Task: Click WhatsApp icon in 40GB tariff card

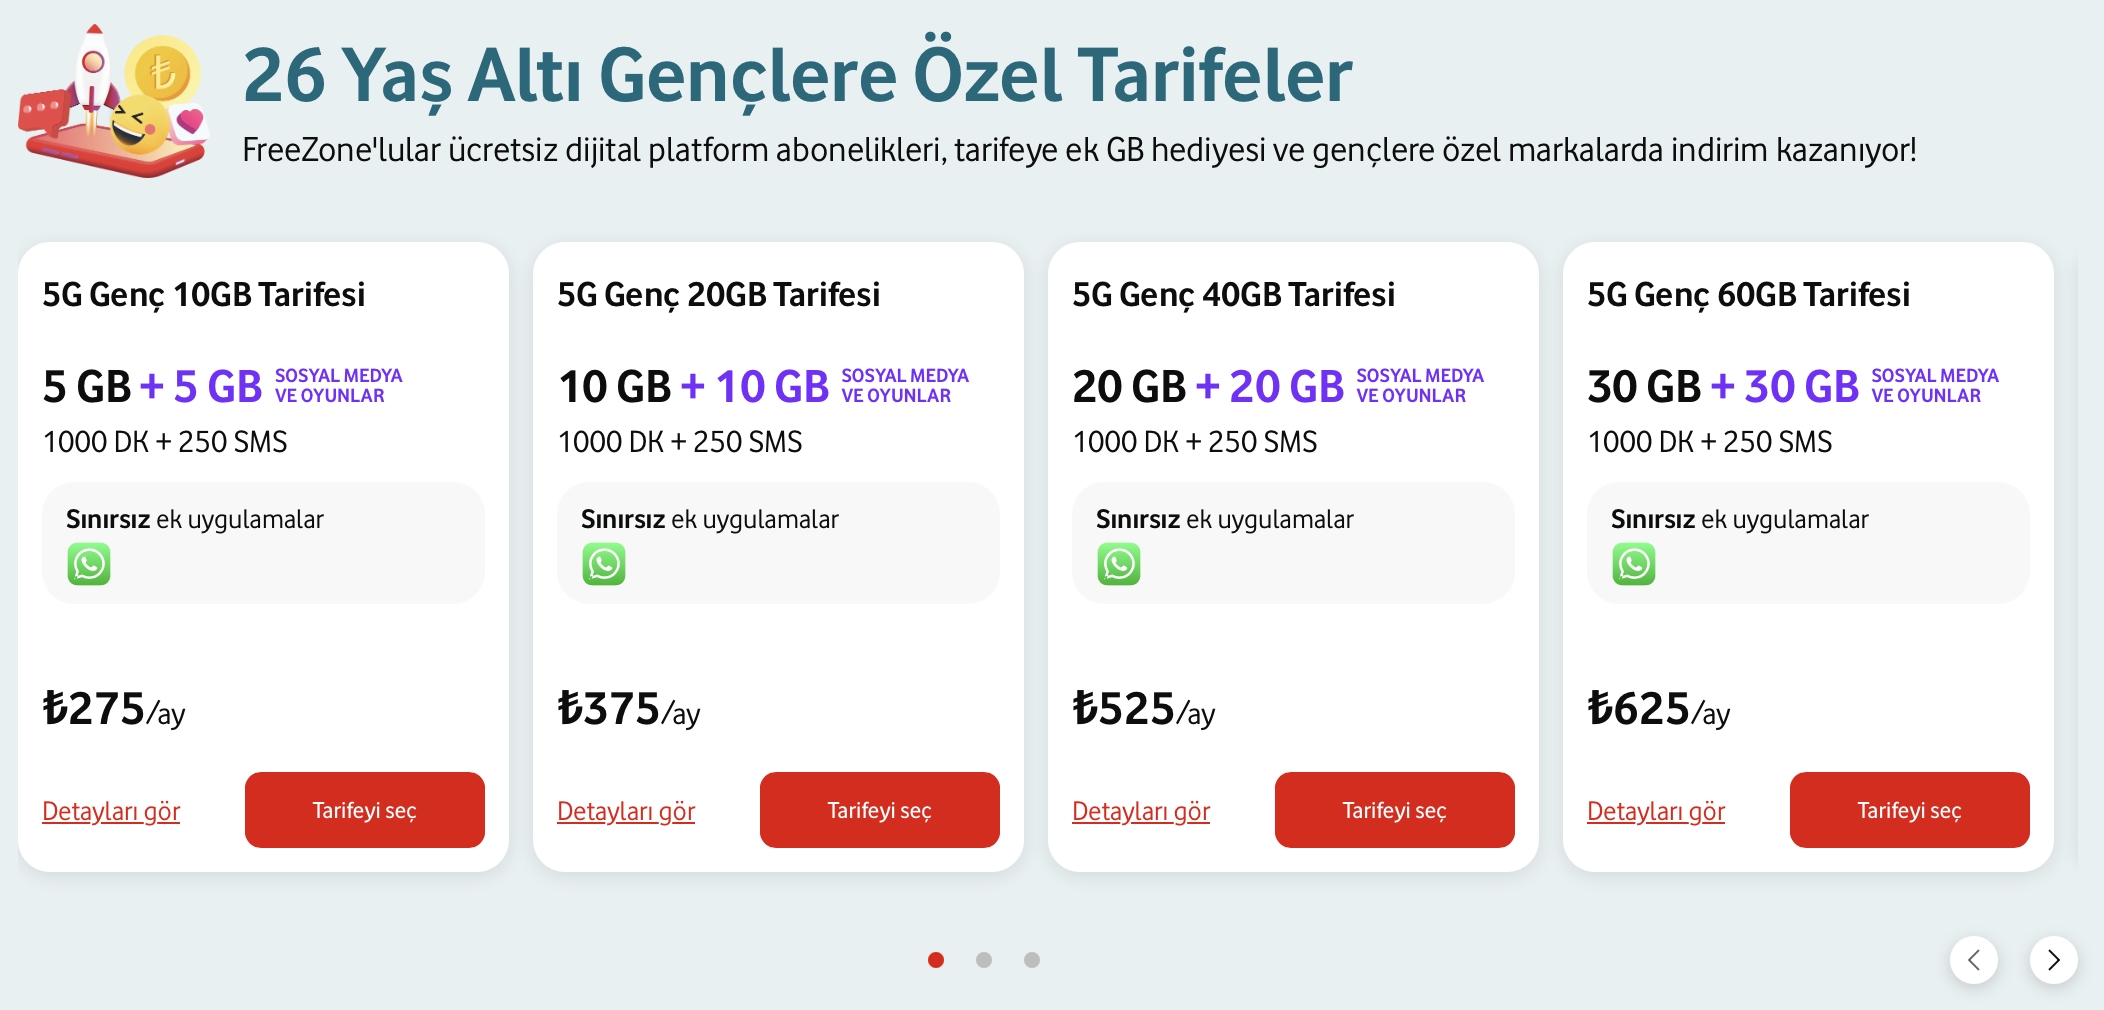Action: [1119, 564]
